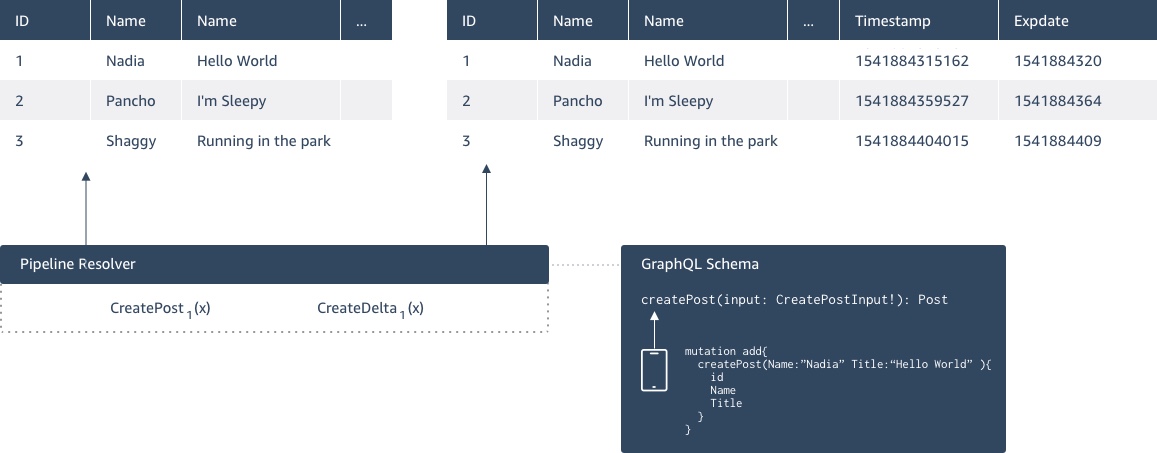Click the Shaggy cell in the right table
The width and height of the screenshot is (1157, 453).
[x=578, y=141]
